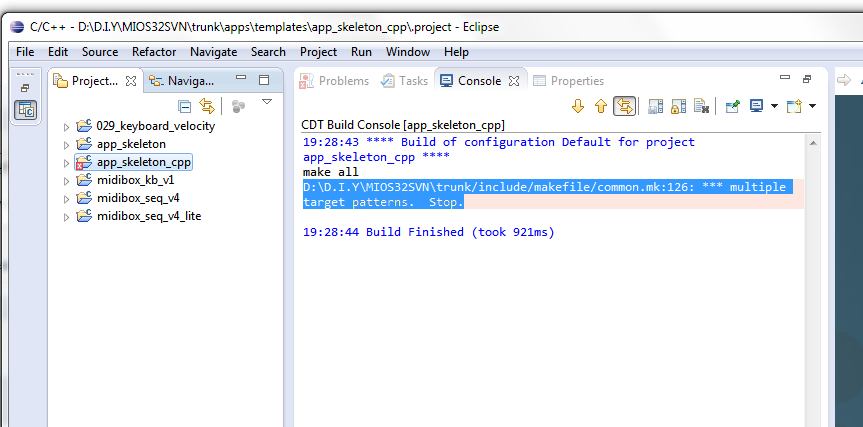Click the Next Error down arrow icon
Screen dimensions: 863x427
(x=578, y=106)
